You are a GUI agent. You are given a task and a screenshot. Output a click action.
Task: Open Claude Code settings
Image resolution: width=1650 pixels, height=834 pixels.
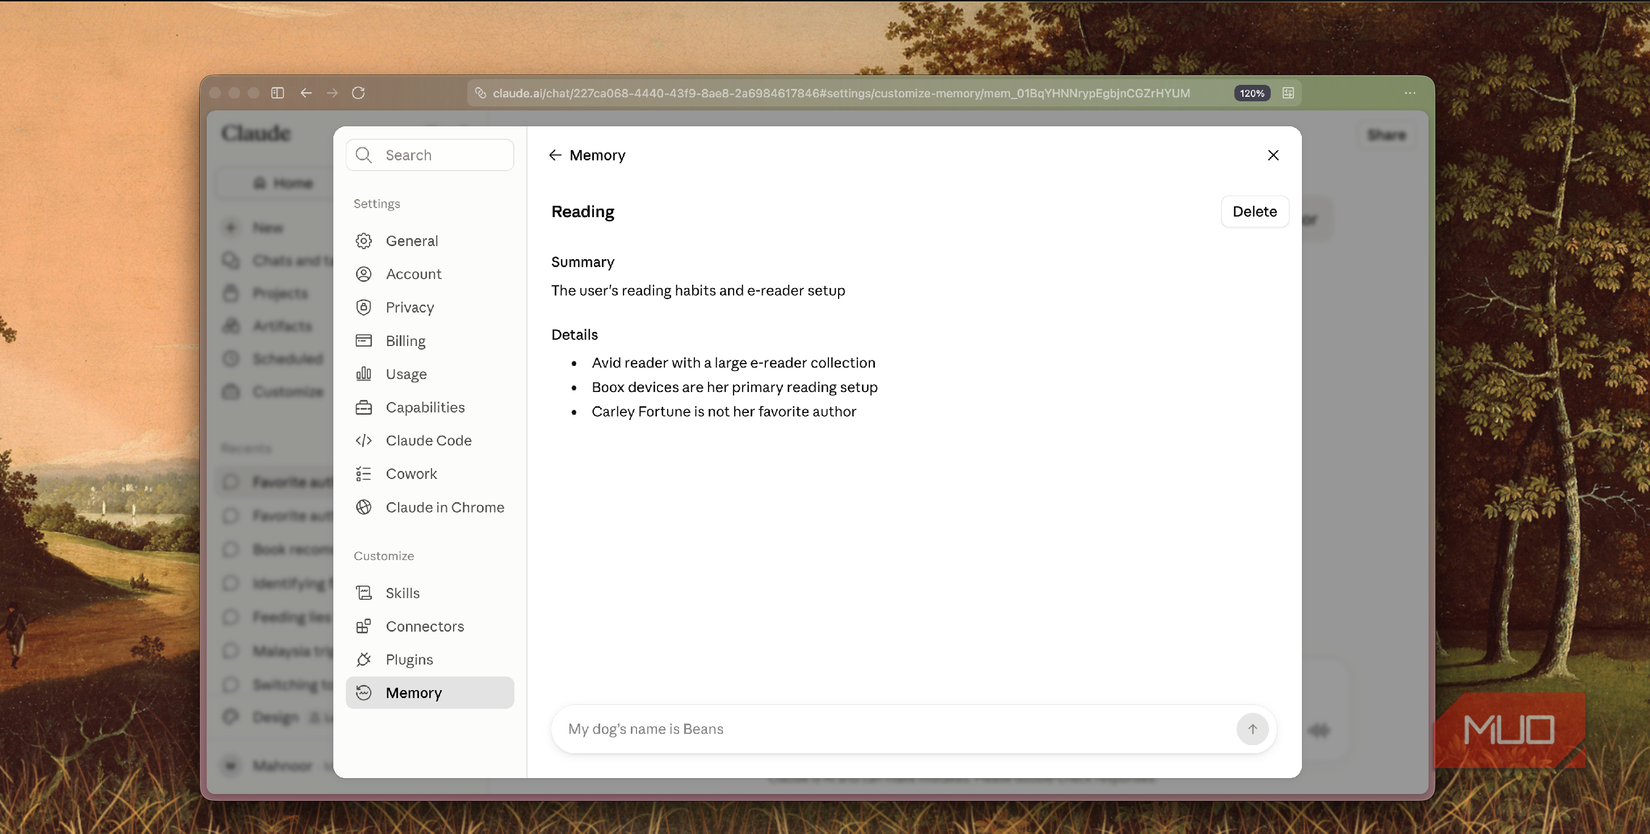tap(430, 441)
